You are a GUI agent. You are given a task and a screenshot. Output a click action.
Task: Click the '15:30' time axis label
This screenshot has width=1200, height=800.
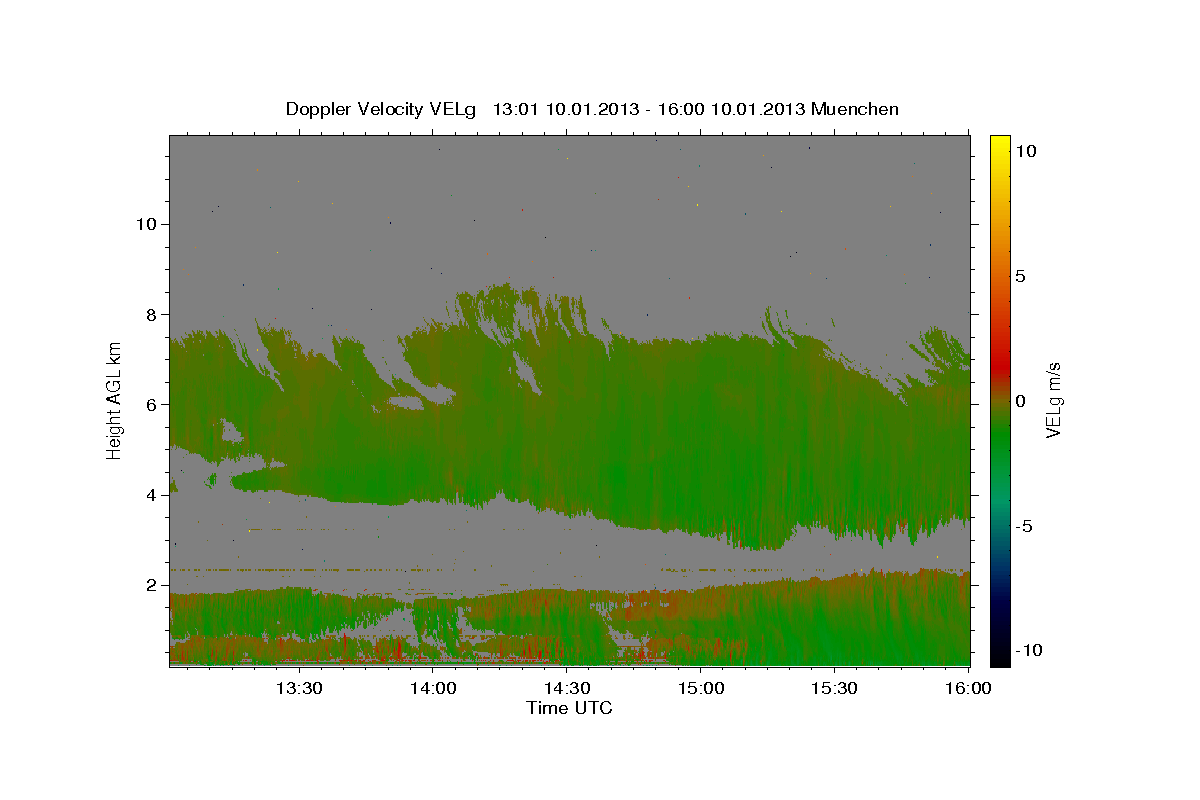834,688
